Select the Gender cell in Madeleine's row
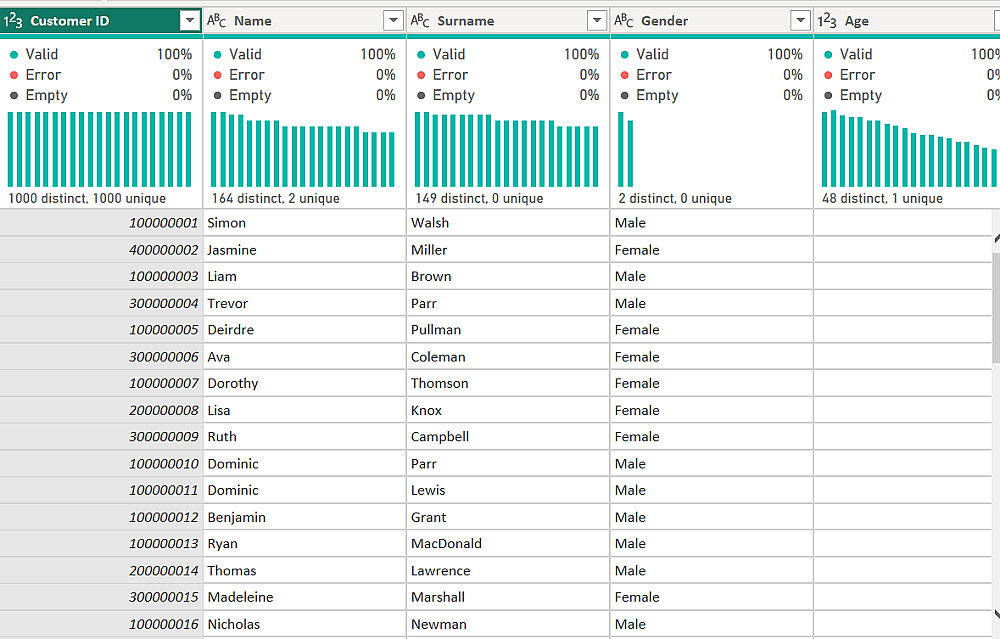The height and width of the screenshot is (639, 1000). [x=637, y=597]
